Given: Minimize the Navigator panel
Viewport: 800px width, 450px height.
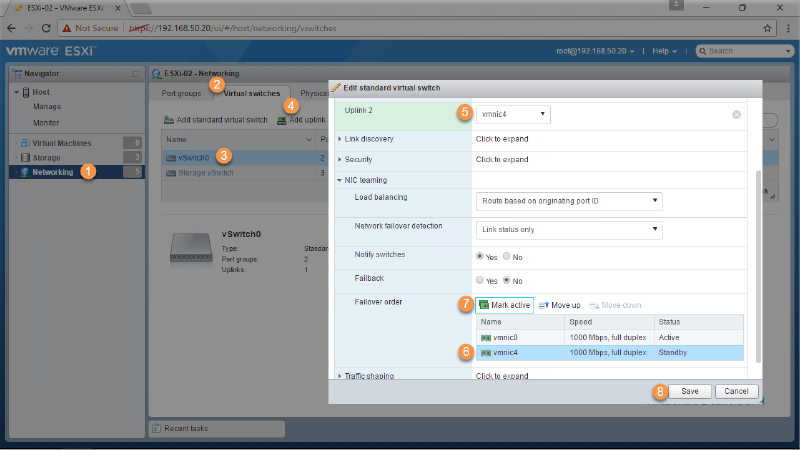Looking at the screenshot, I should click(x=135, y=74).
